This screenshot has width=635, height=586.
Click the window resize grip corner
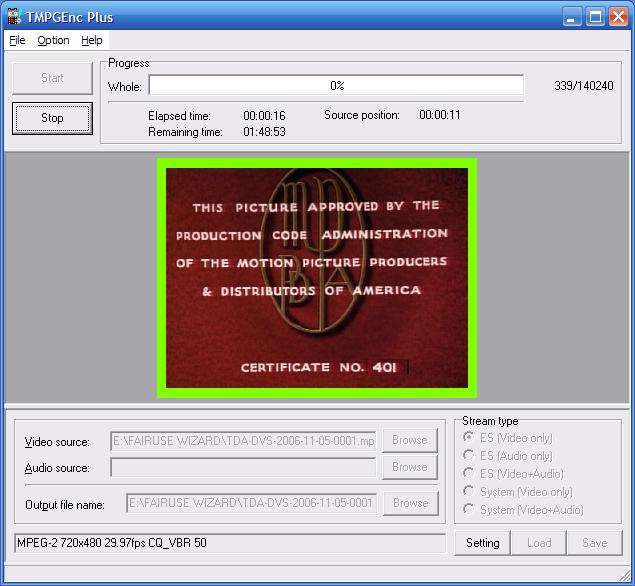[625, 575]
